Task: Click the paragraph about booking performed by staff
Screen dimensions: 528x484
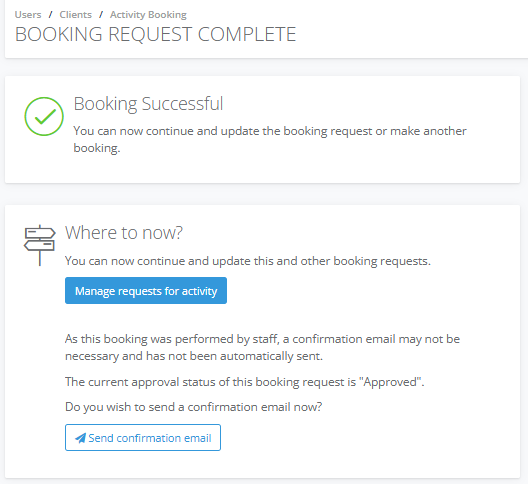Action: click(x=262, y=347)
